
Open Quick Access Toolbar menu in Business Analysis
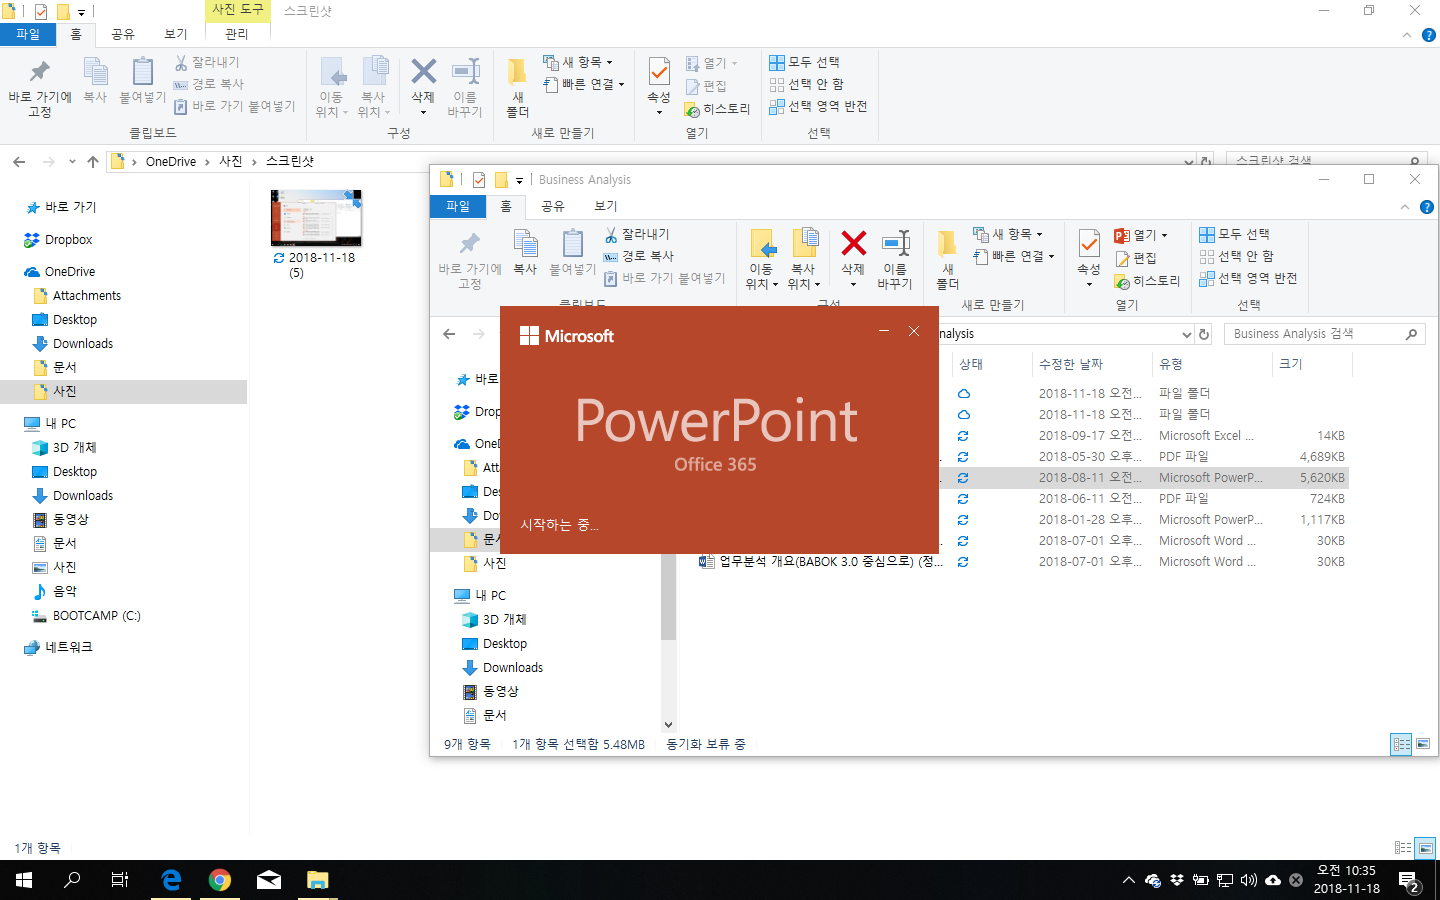519,180
